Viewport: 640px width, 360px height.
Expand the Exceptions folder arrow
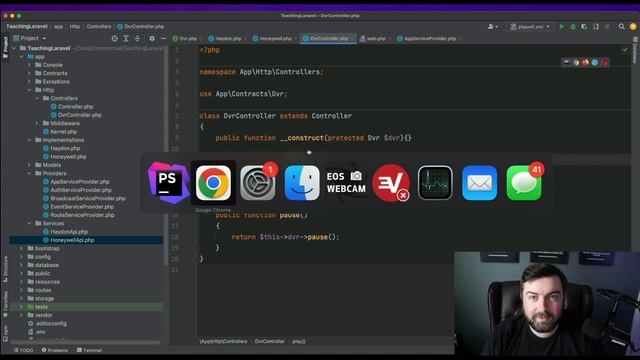[29, 82]
